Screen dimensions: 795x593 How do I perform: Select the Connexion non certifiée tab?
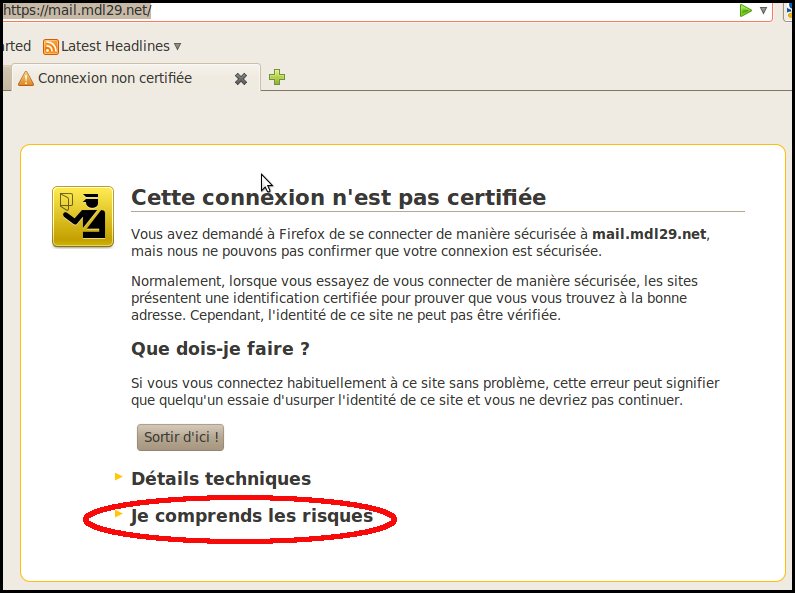point(114,78)
